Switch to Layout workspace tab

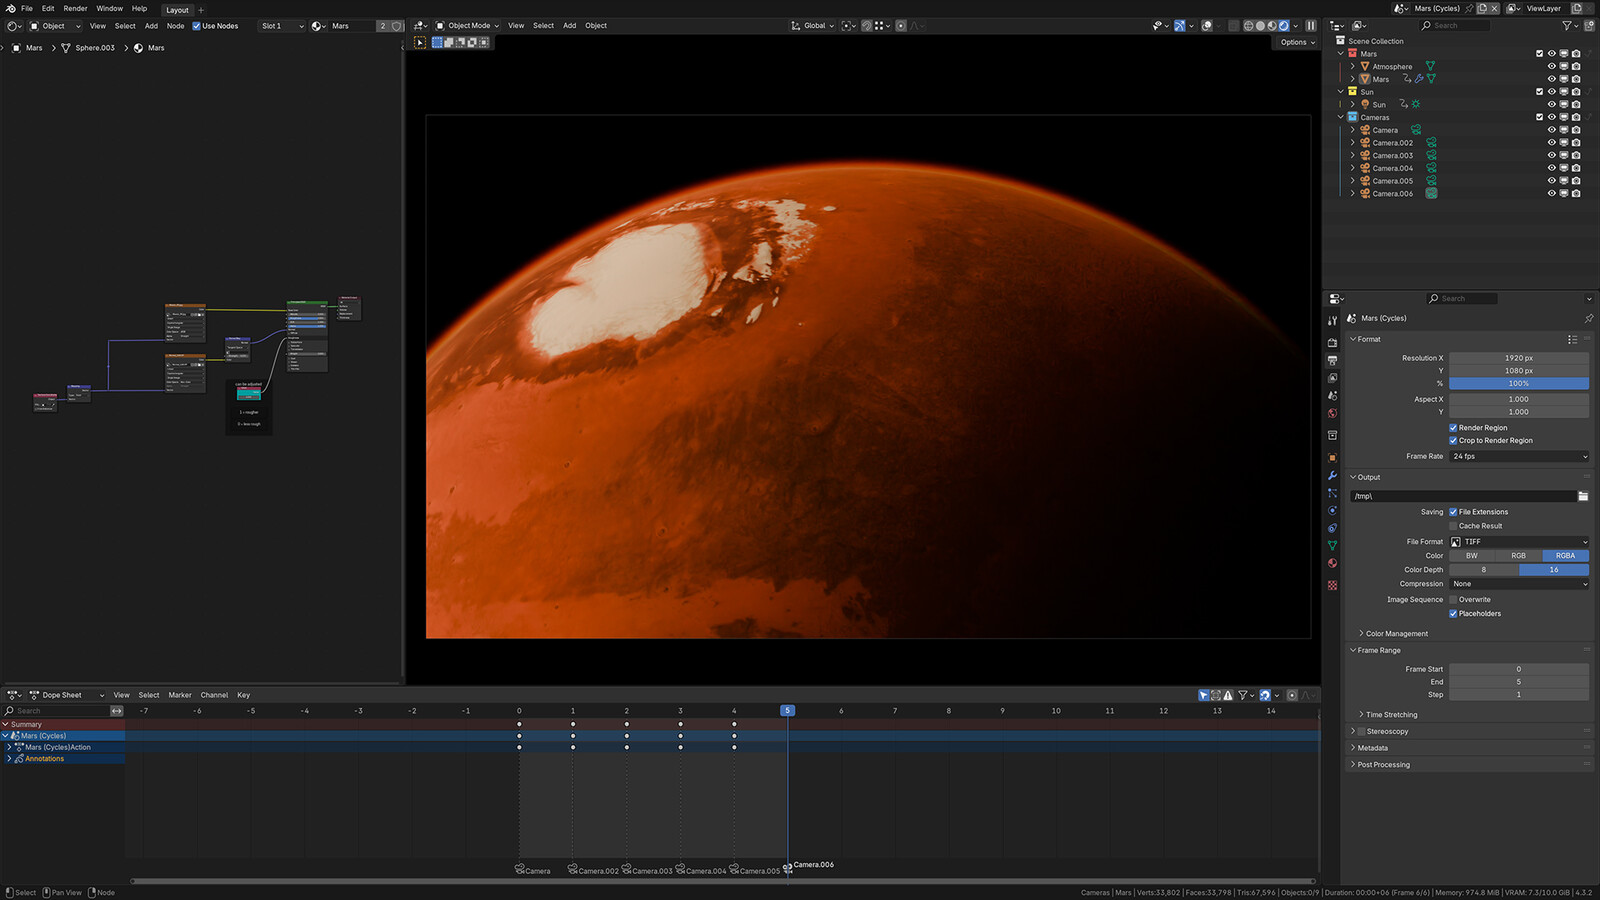(x=177, y=10)
